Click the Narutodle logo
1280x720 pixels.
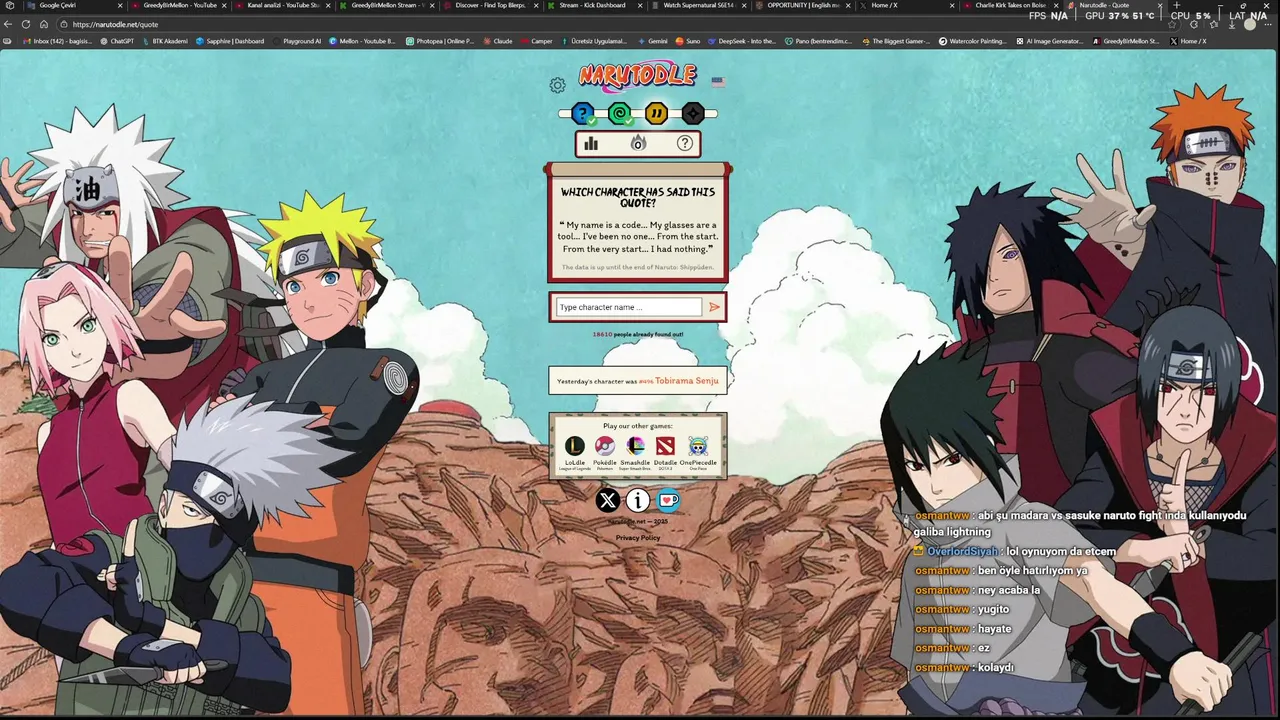coord(637,76)
